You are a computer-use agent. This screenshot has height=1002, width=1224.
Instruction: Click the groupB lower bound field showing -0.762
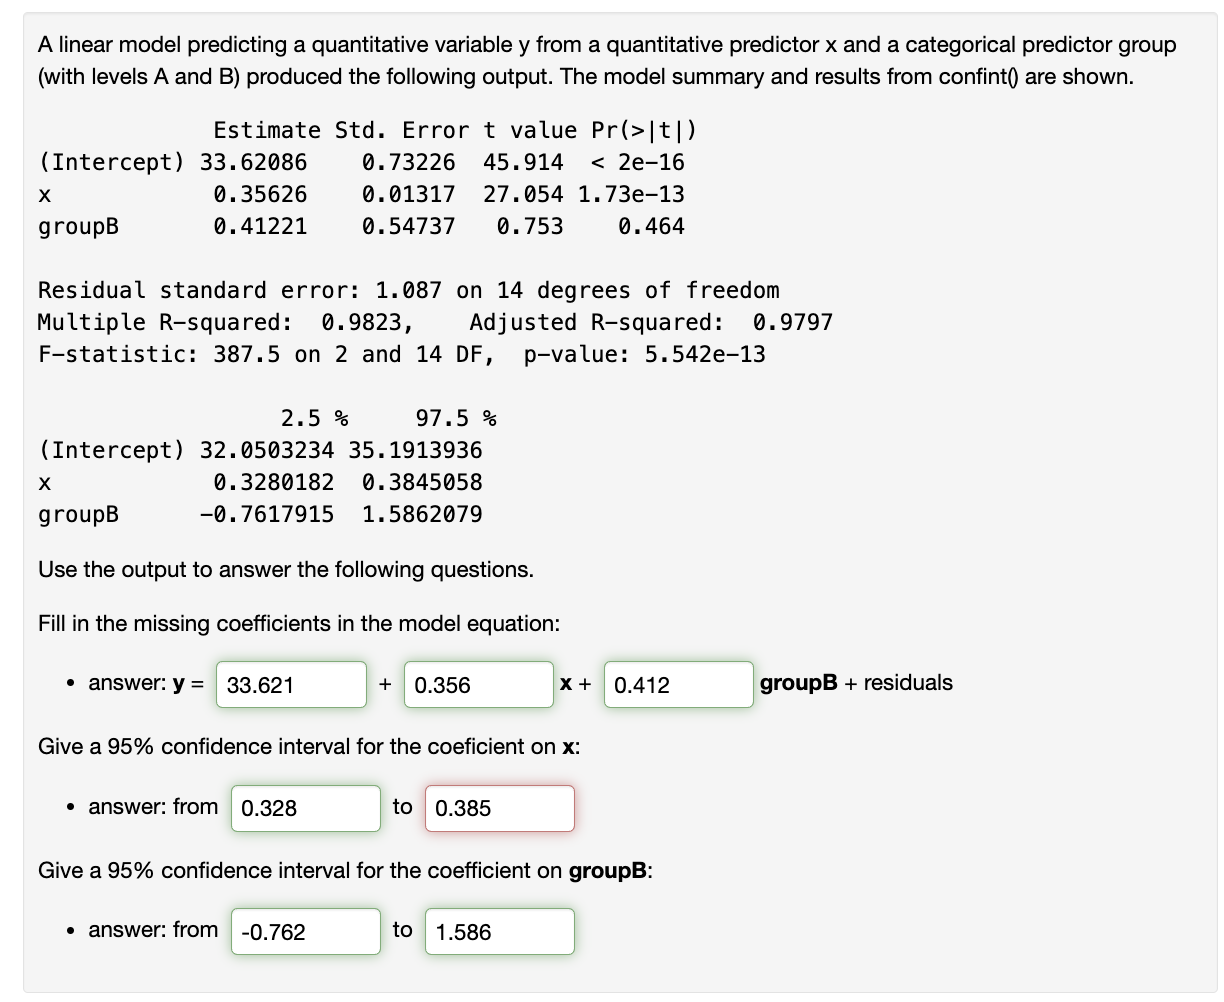point(305,931)
